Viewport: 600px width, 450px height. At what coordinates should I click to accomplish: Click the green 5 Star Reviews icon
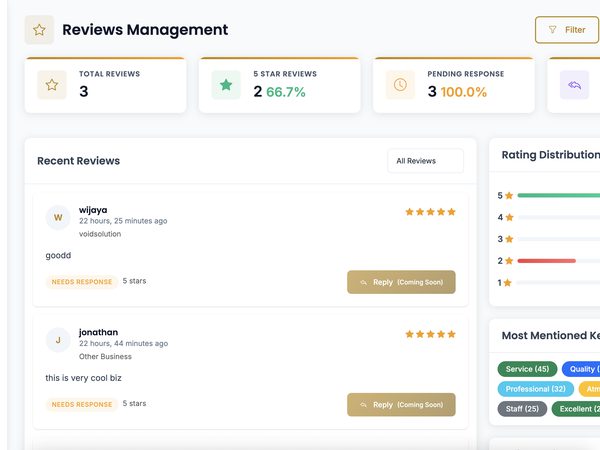[226, 85]
